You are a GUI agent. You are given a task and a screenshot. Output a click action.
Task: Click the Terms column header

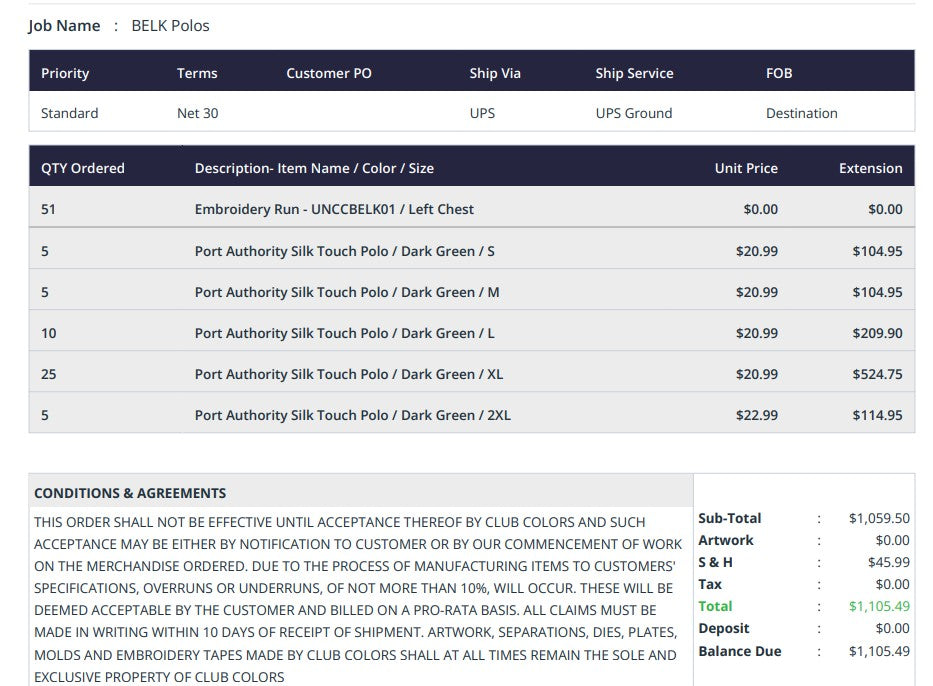pos(197,73)
